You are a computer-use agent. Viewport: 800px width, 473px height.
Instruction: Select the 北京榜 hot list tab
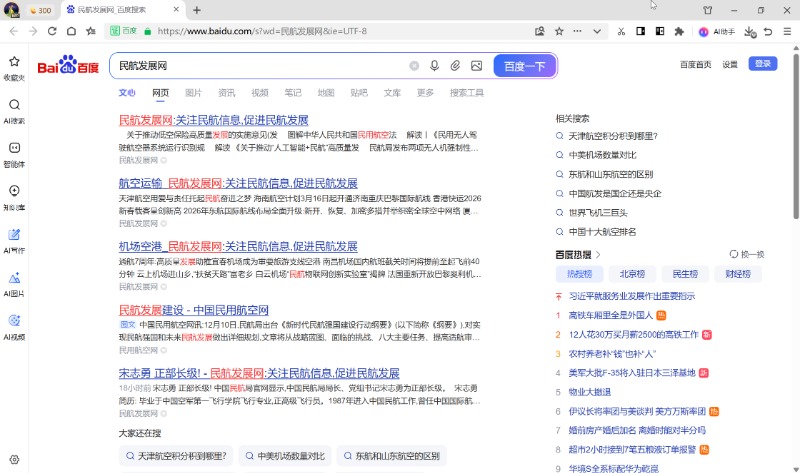tap(632, 273)
